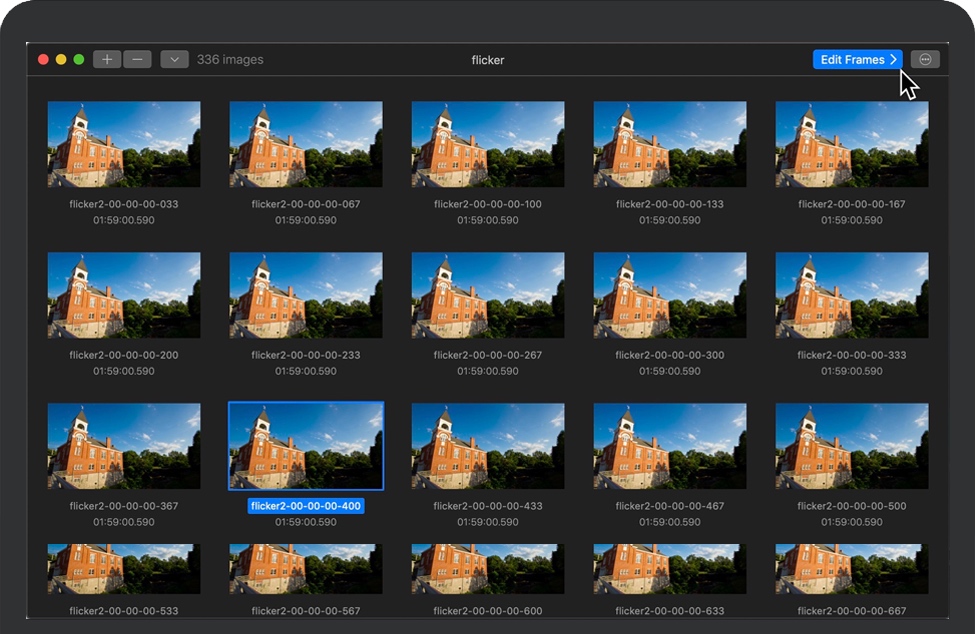Select thumbnail flicker2-00-00-00-167

tap(852, 144)
